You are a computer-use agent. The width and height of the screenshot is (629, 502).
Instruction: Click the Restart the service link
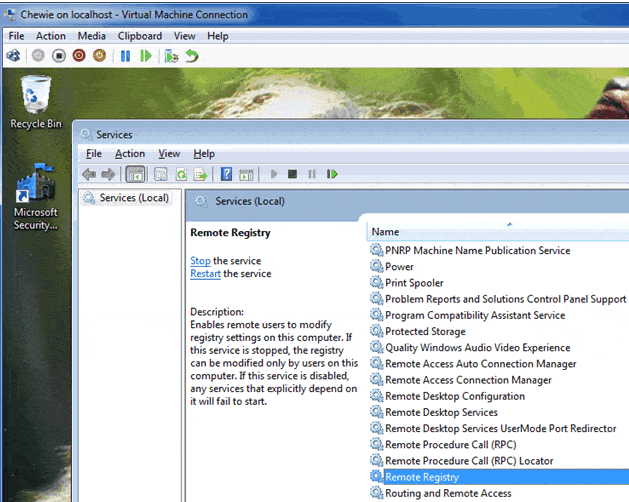point(206,273)
